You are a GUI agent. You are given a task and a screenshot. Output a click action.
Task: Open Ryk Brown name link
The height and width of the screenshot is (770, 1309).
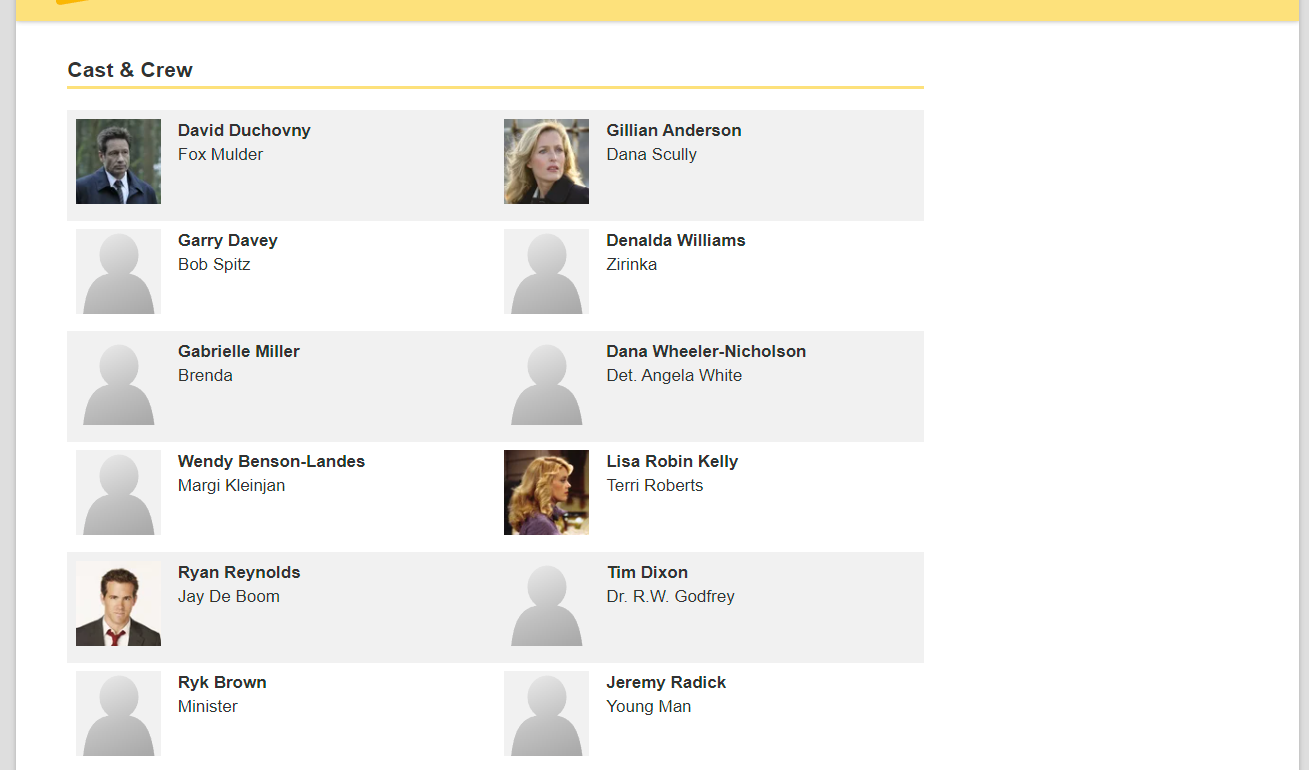222,682
